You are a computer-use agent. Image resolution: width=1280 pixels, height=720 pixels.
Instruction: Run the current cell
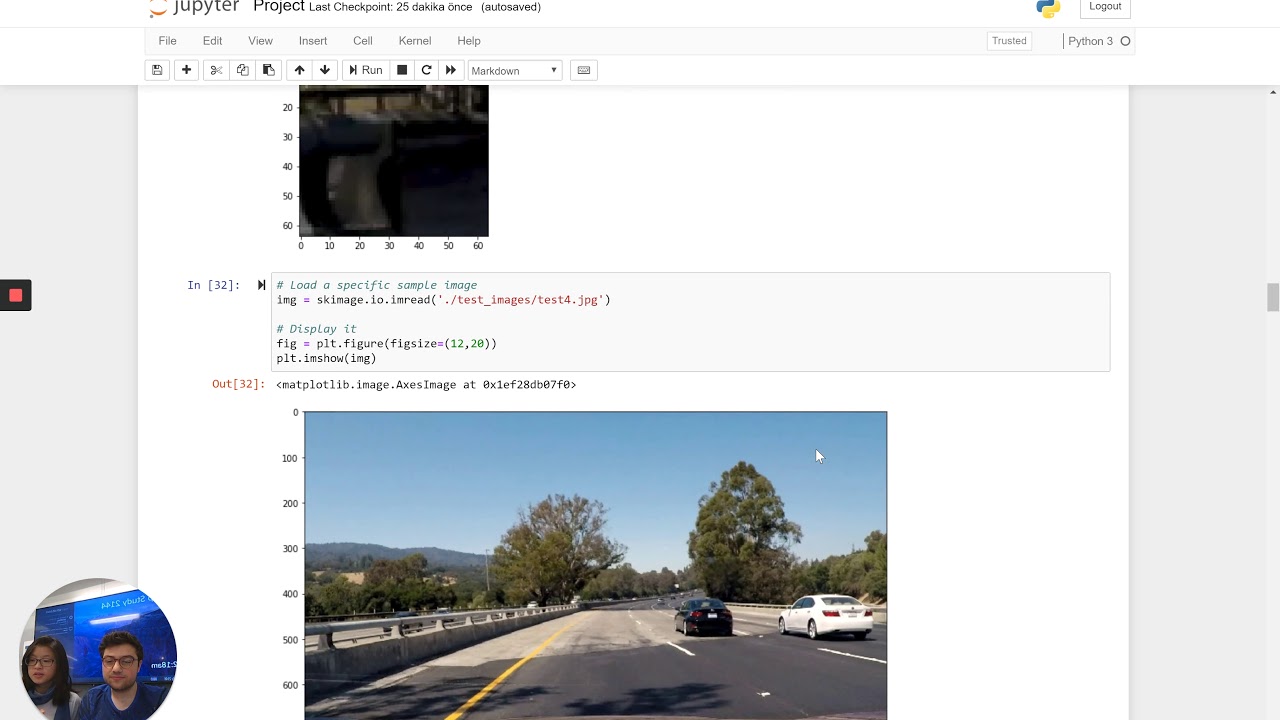(x=365, y=70)
